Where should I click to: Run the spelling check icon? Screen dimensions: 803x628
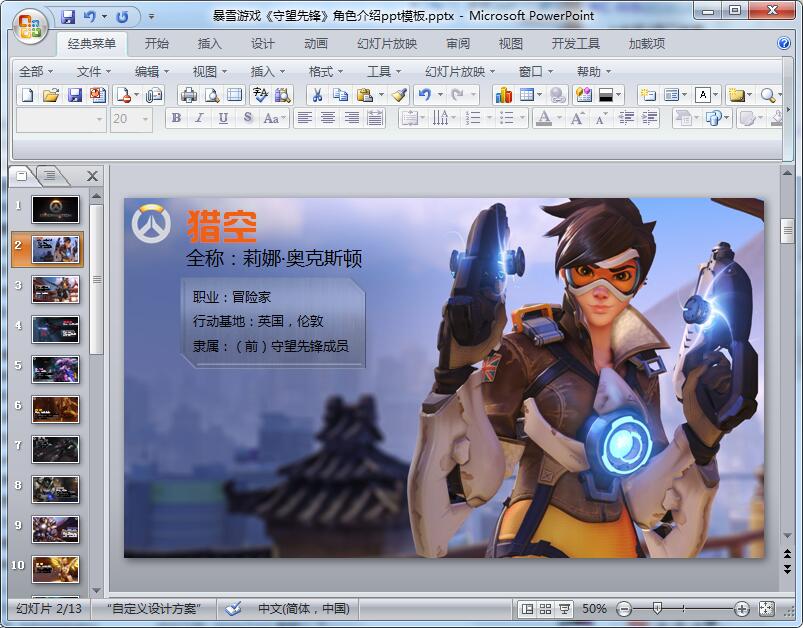click(260, 95)
